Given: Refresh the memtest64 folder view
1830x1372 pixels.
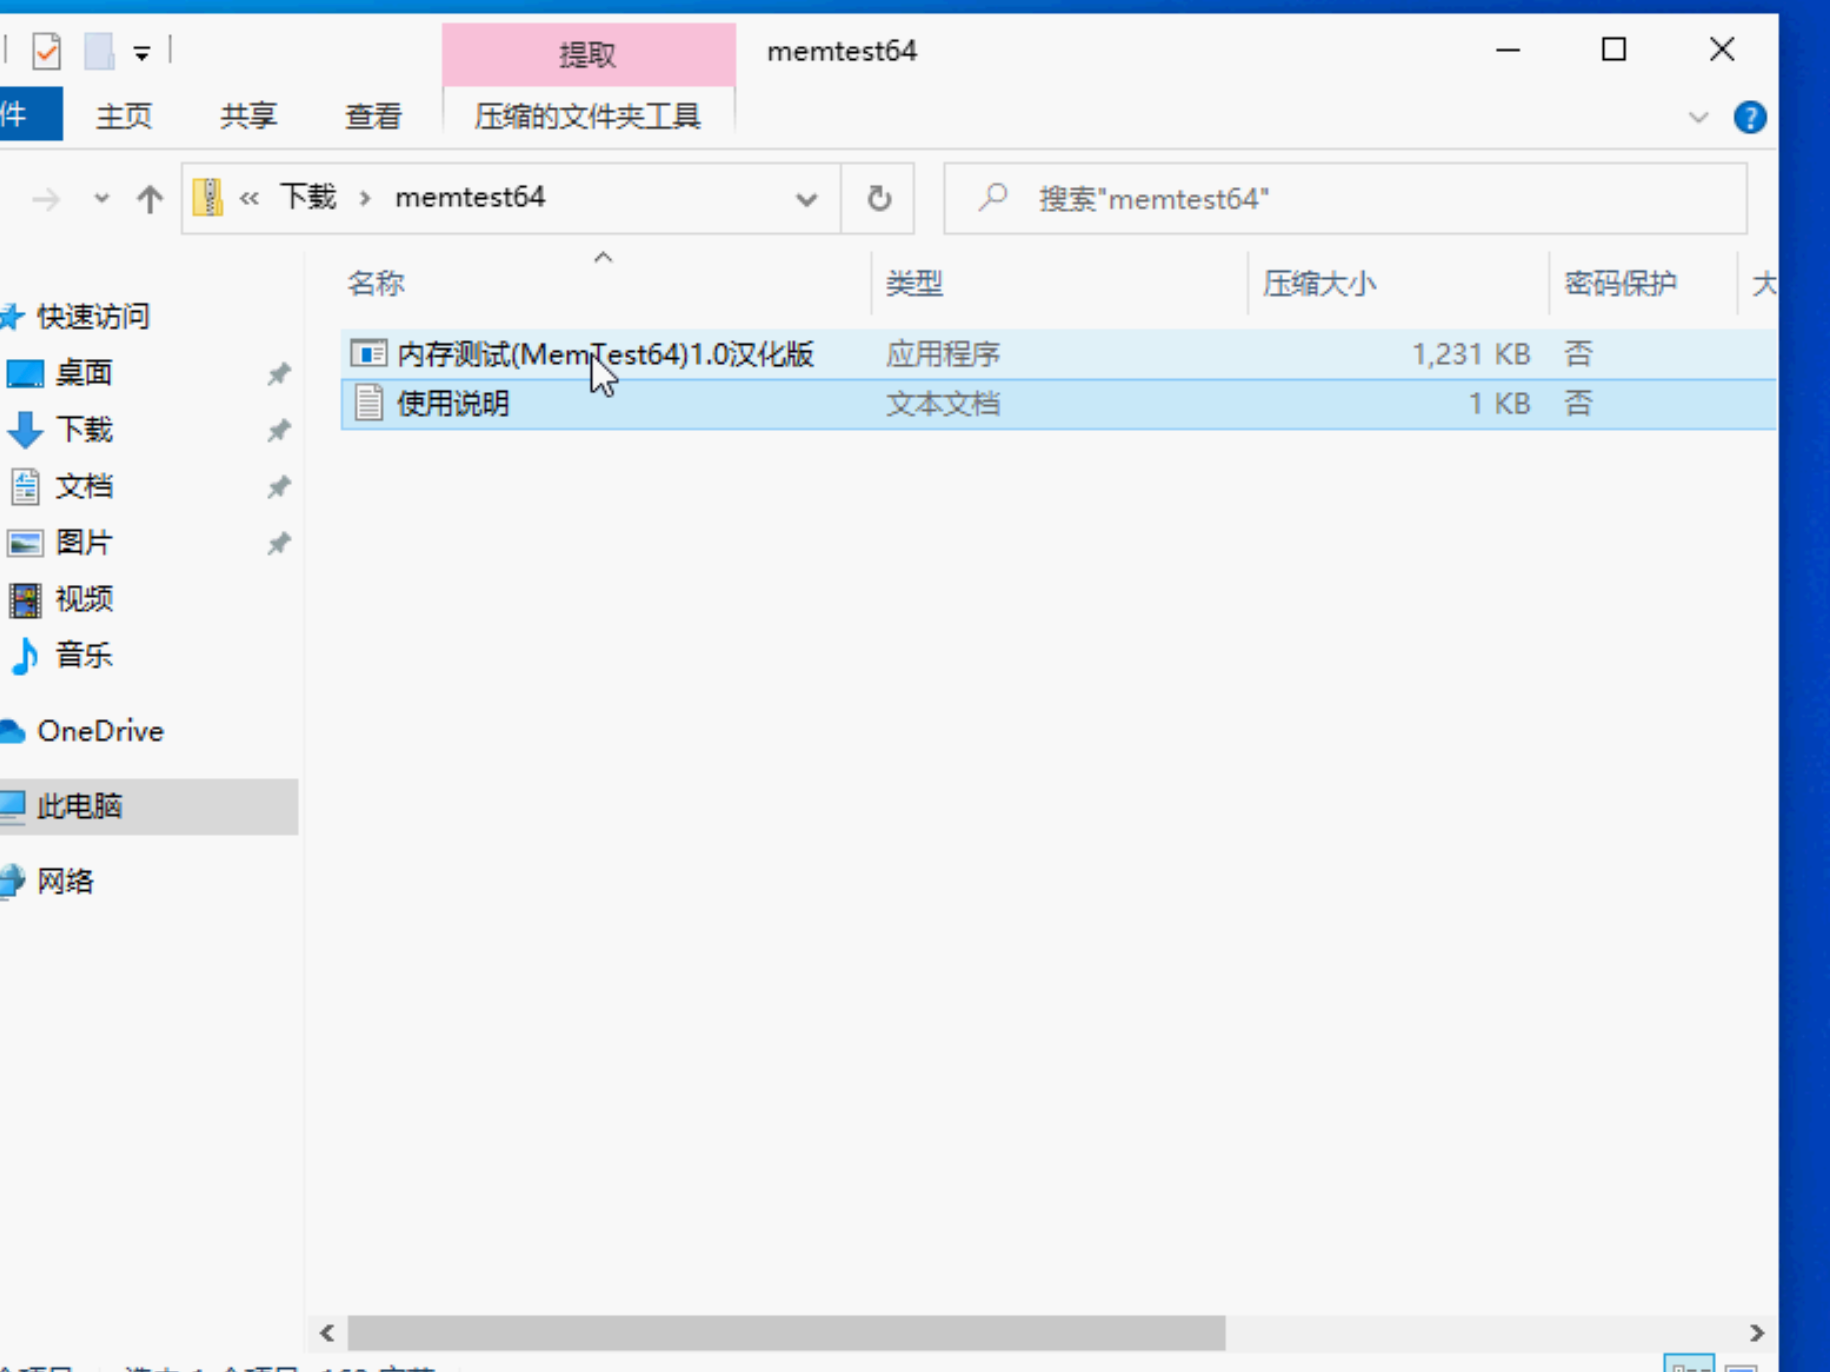Looking at the screenshot, I should pyautogui.click(x=878, y=198).
